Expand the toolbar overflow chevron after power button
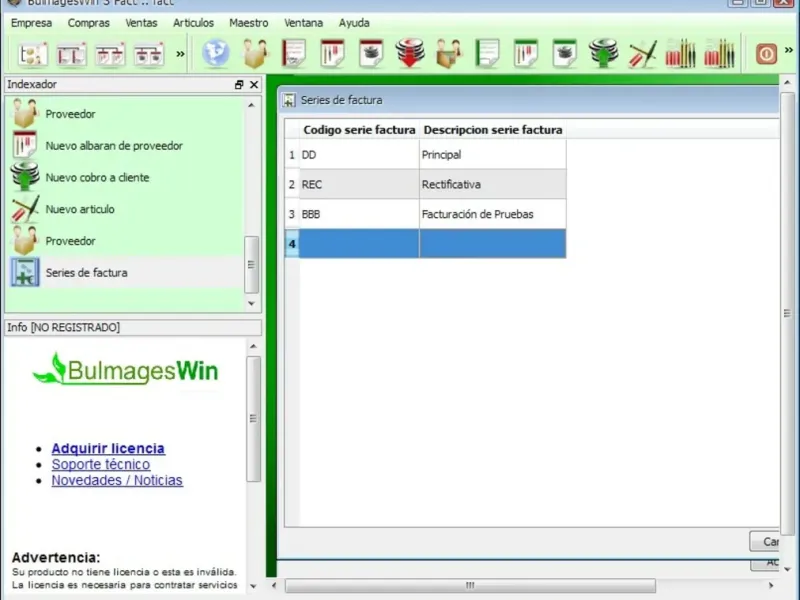800x600 pixels. 789,50
